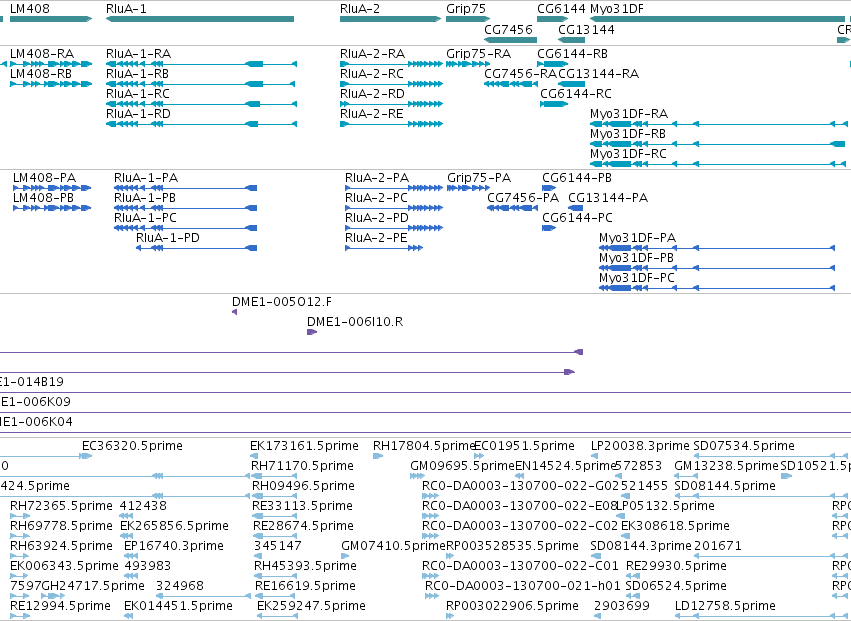This screenshot has height=621, width=851.
Task: Click EST SD07534.5prime
Action: [772, 456]
